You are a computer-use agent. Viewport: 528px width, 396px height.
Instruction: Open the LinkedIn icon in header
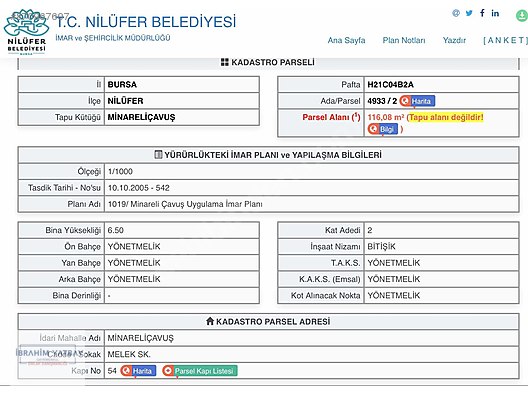[x=495, y=13]
